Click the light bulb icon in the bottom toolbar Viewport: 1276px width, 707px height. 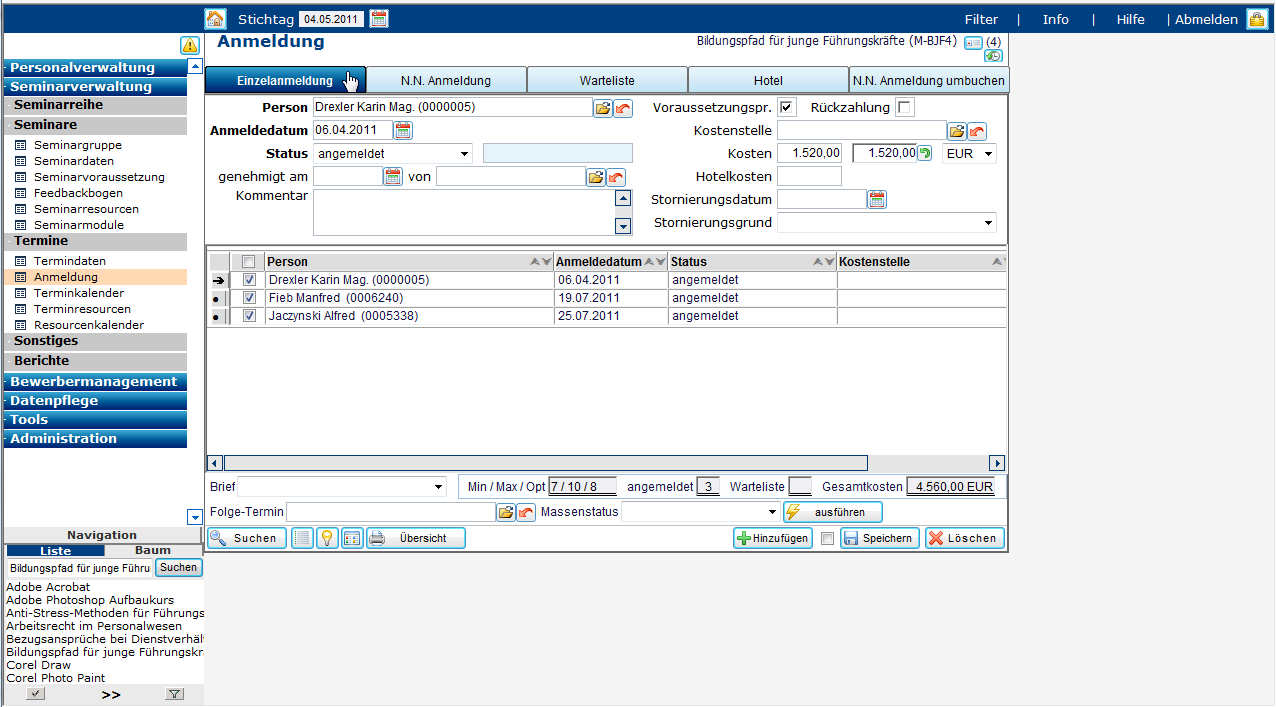(327, 538)
